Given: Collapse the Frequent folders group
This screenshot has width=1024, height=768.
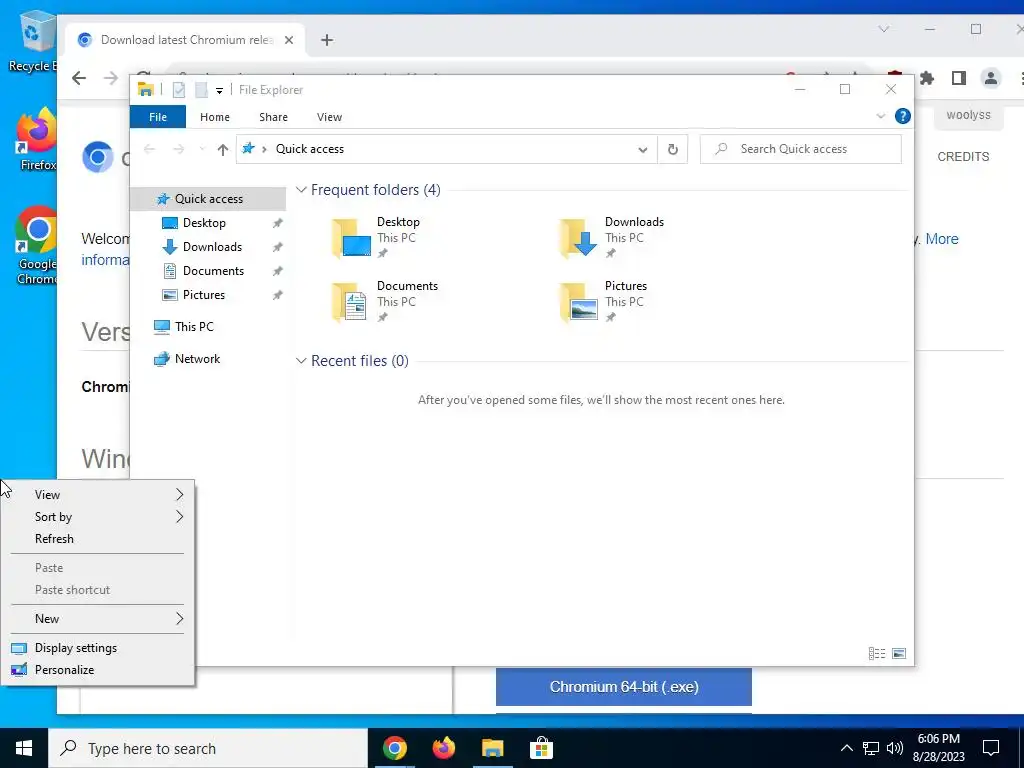Looking at the screenshot, I should click(x=301, y=190).
